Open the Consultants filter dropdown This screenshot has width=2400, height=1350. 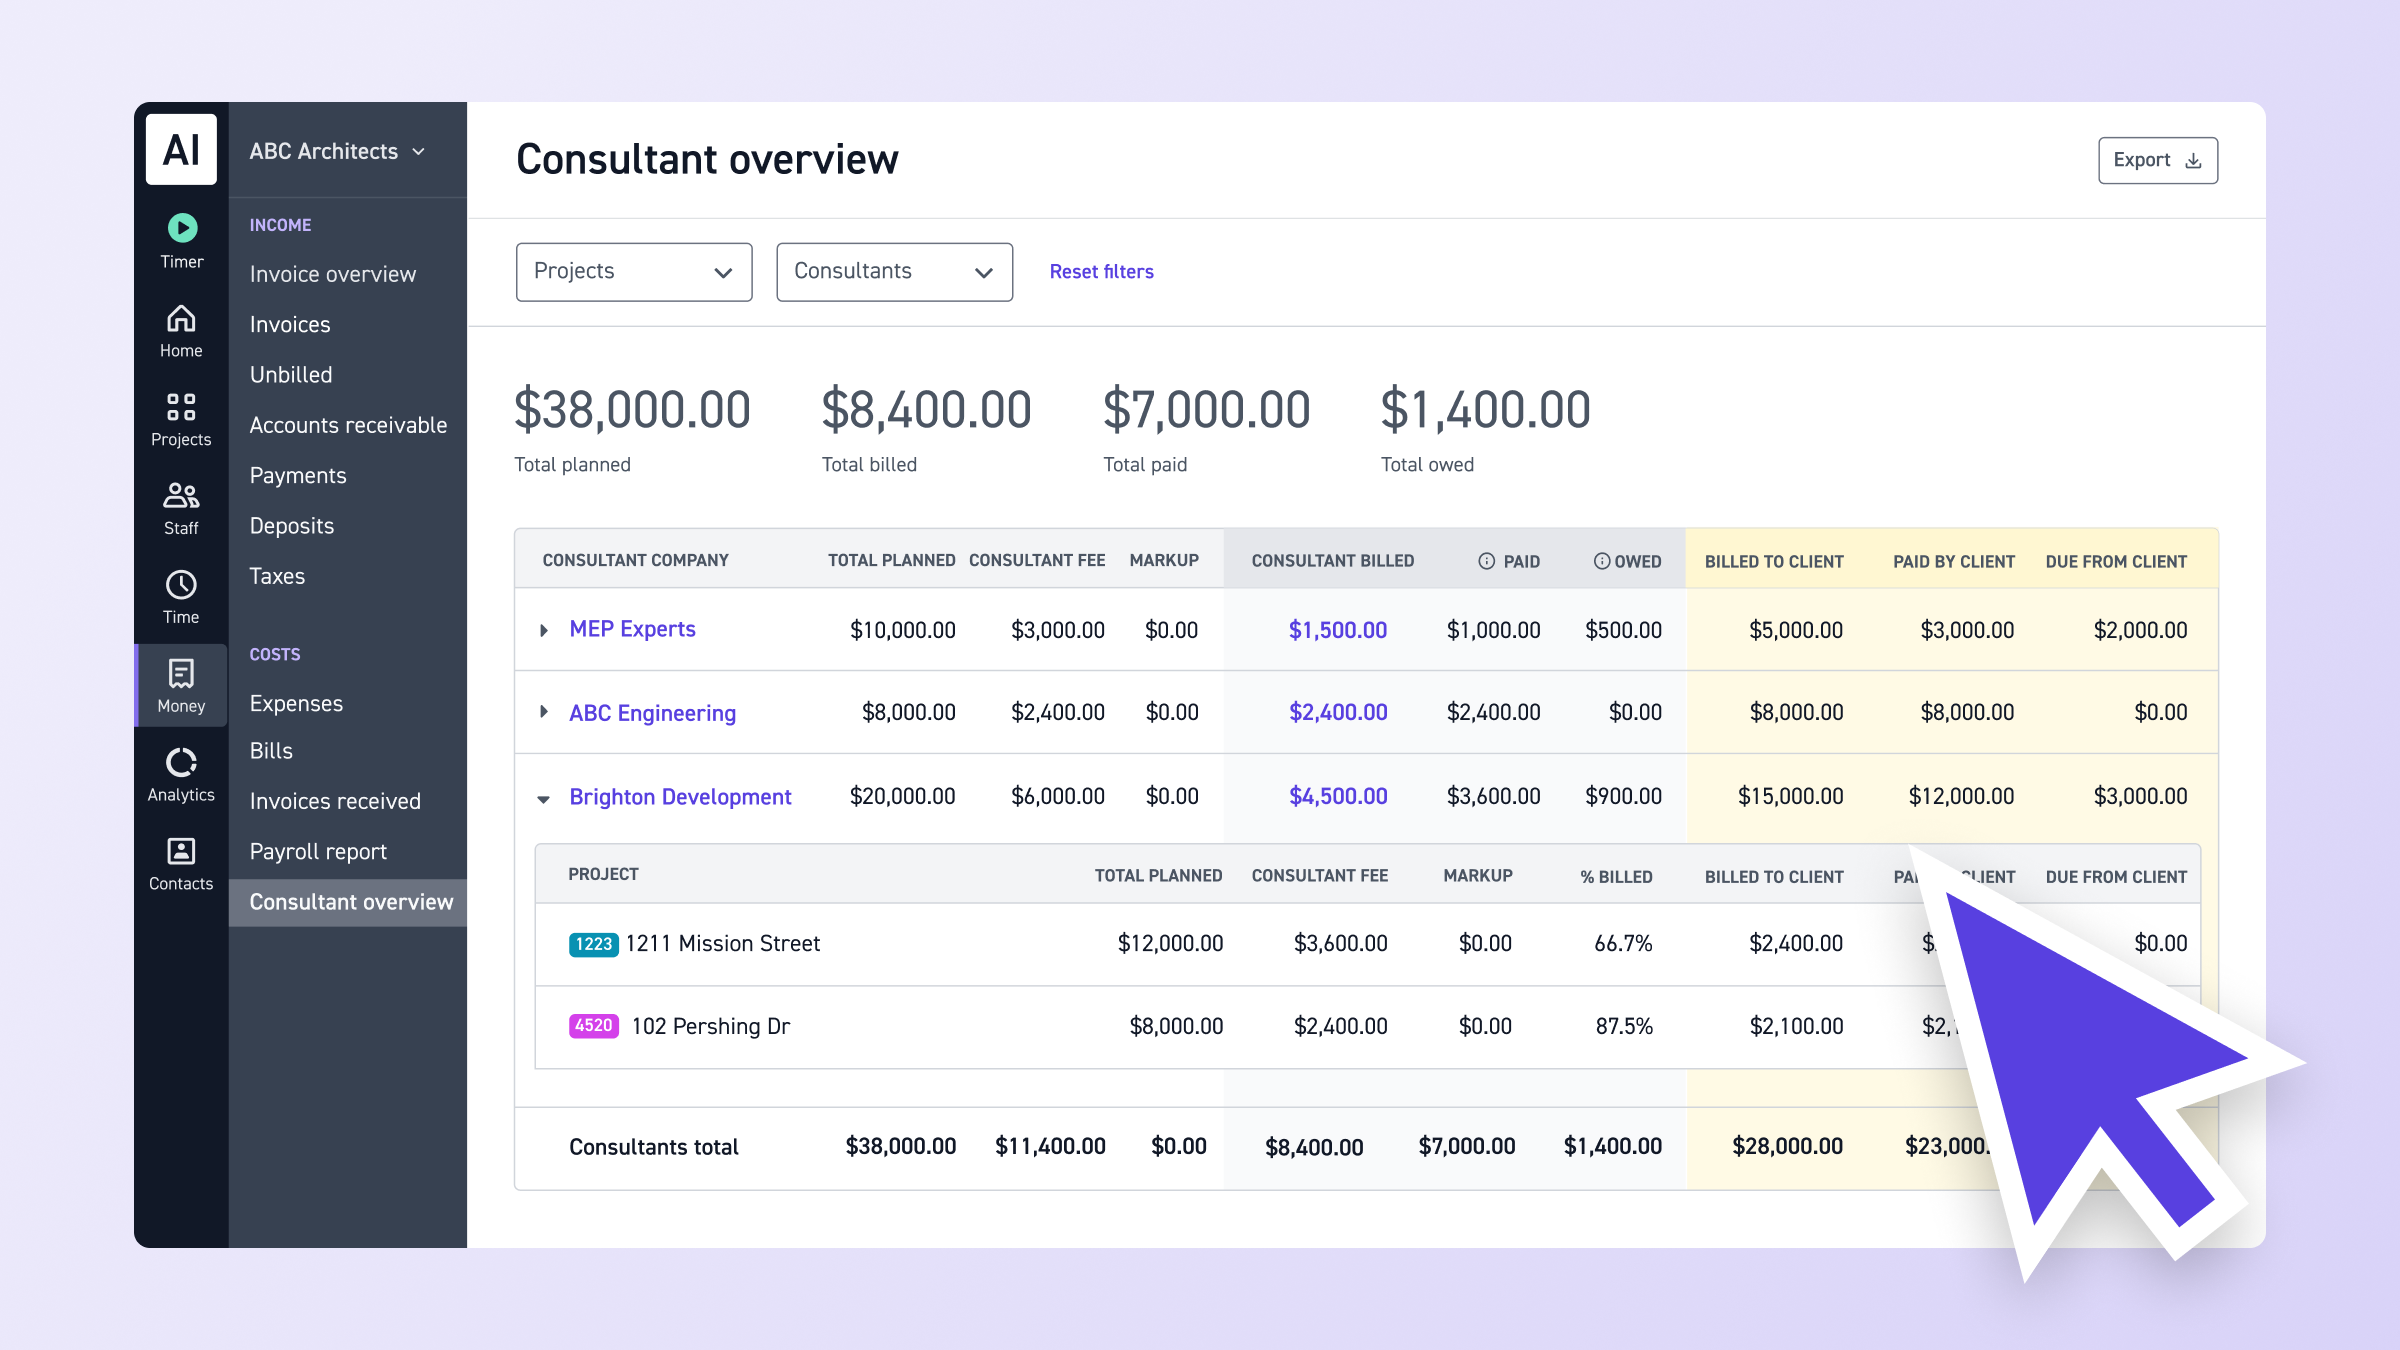893,271
